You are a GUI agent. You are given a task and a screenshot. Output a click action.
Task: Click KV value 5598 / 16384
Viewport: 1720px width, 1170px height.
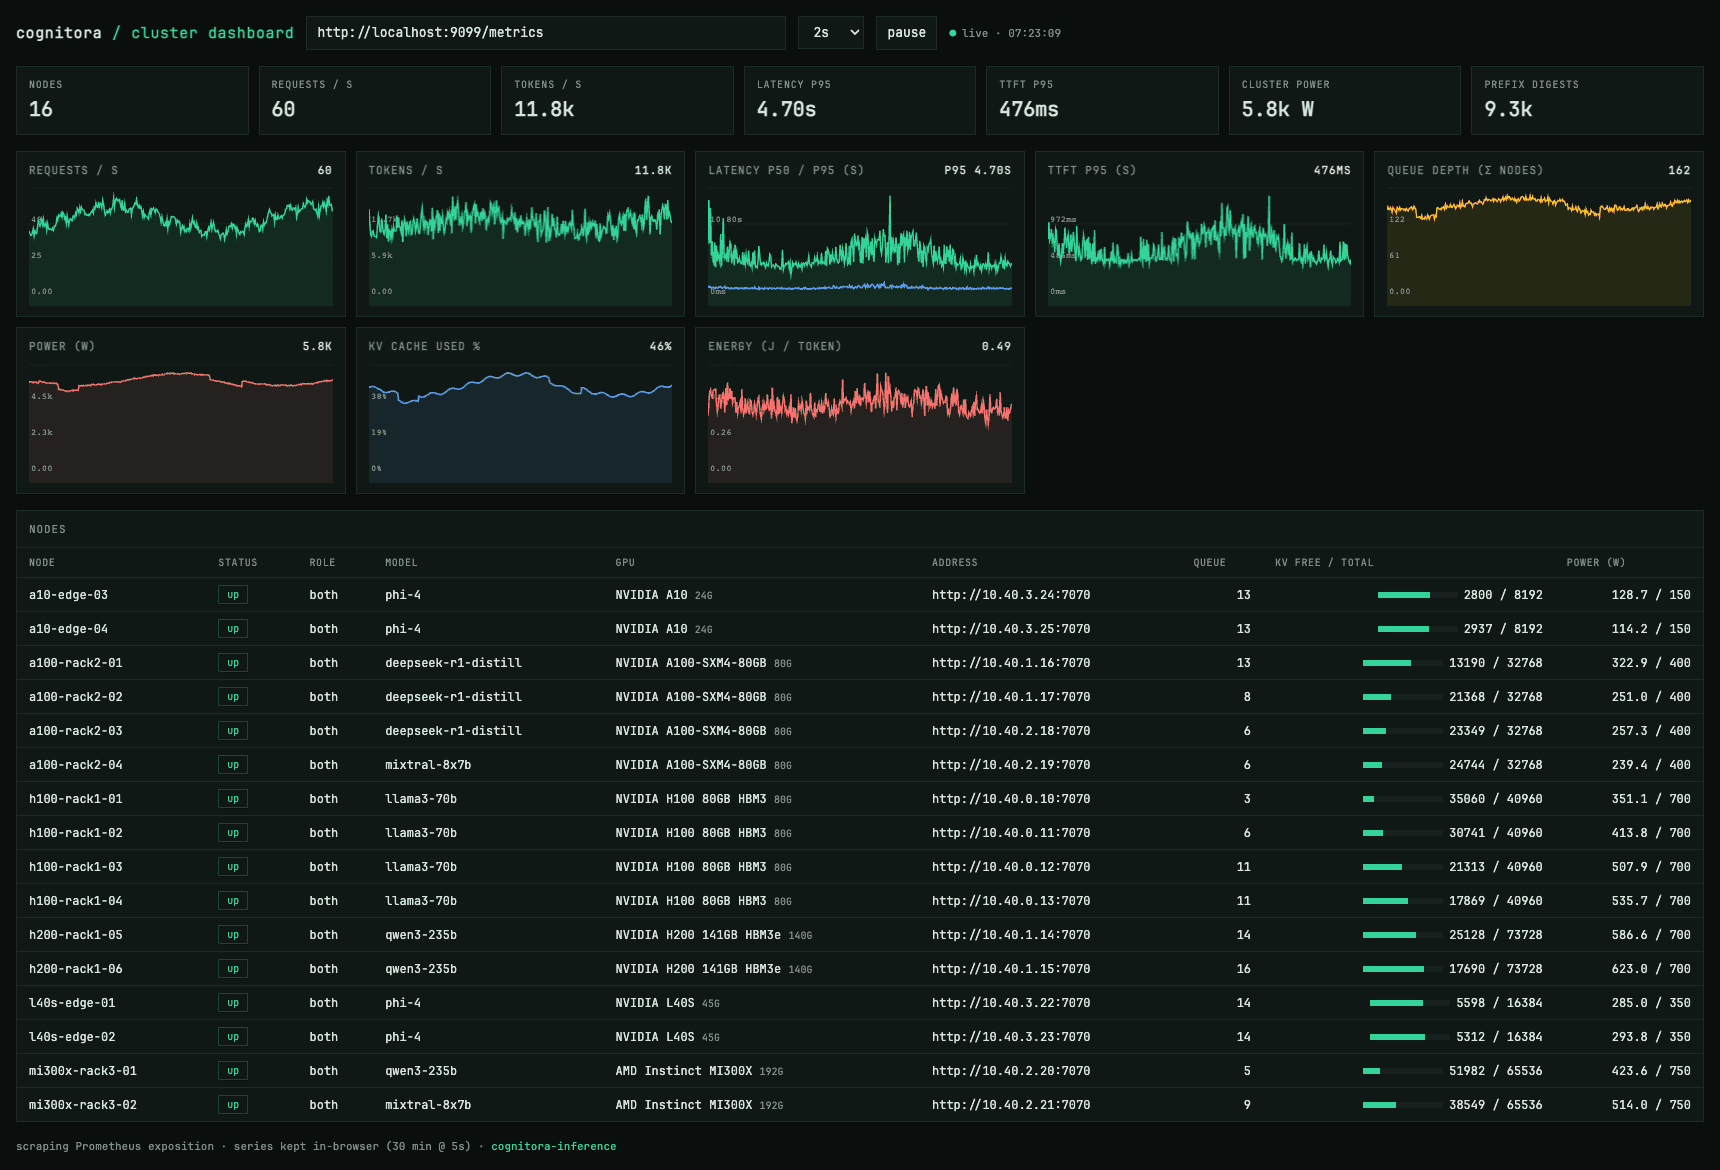click(x=1499, y=1003)
